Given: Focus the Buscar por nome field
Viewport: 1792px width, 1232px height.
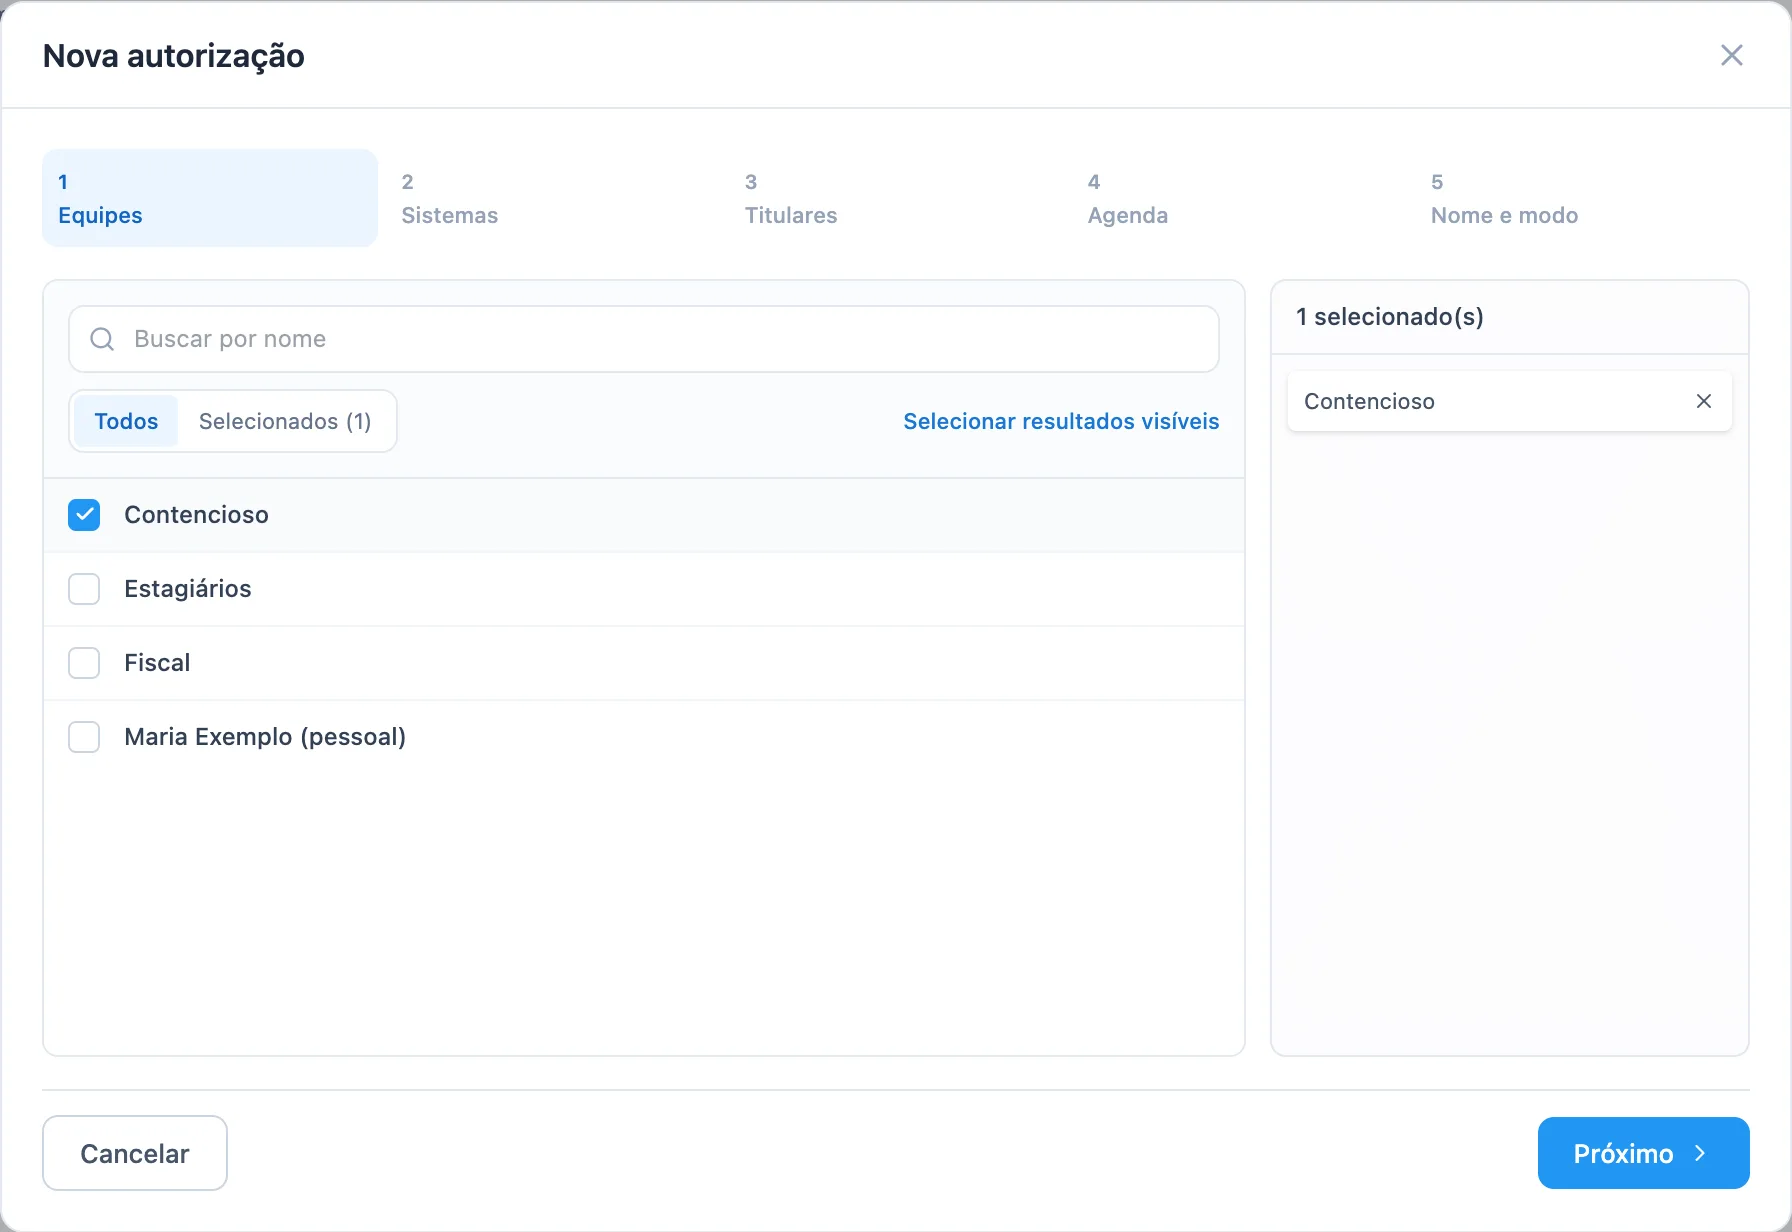Looking at the screenshot, I should coord(644,339).
